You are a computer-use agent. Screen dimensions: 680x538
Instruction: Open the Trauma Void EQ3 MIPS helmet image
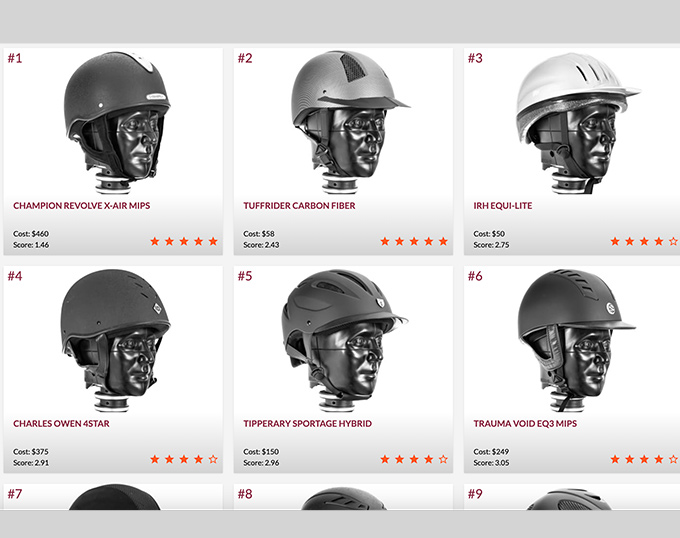pos(576,340)
